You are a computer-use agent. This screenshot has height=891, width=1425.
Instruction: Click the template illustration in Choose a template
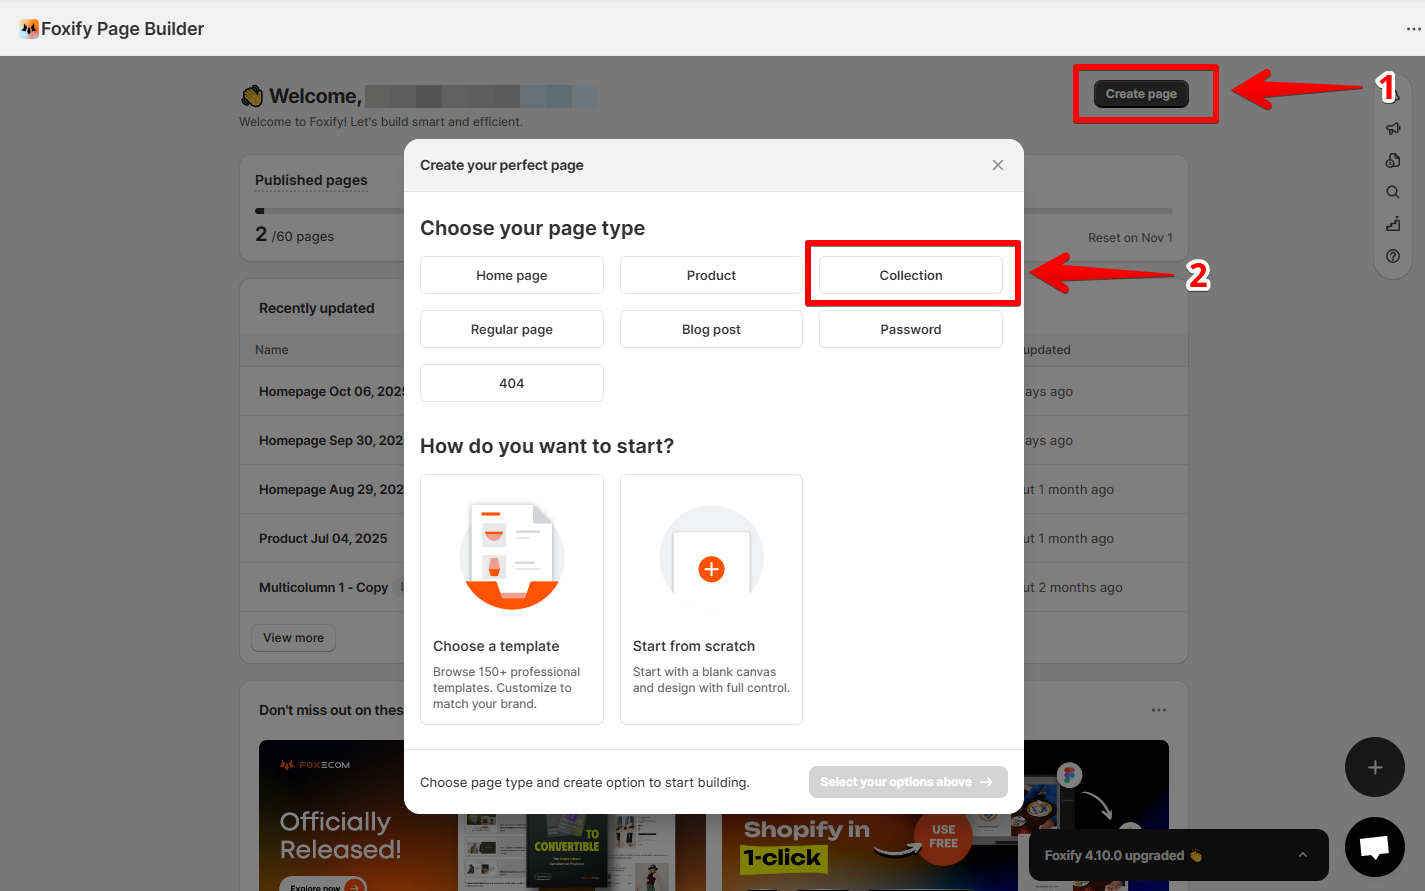pos(512,556)
